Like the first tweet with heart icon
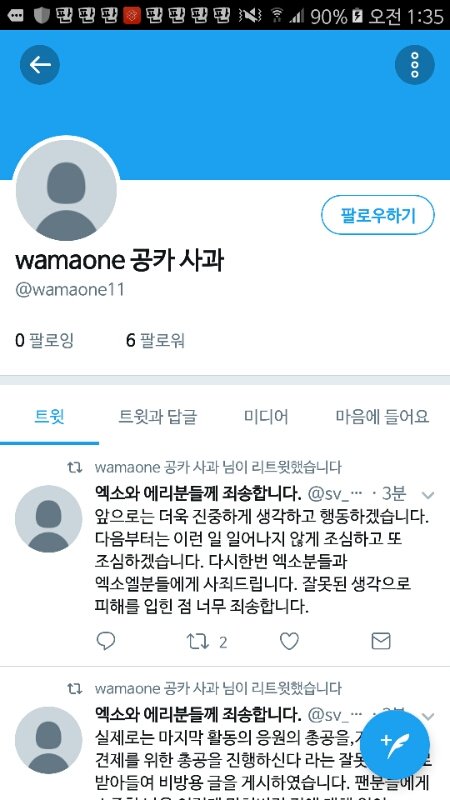The image size is (450, 800). pyautogui.click(x=289, y=641)
